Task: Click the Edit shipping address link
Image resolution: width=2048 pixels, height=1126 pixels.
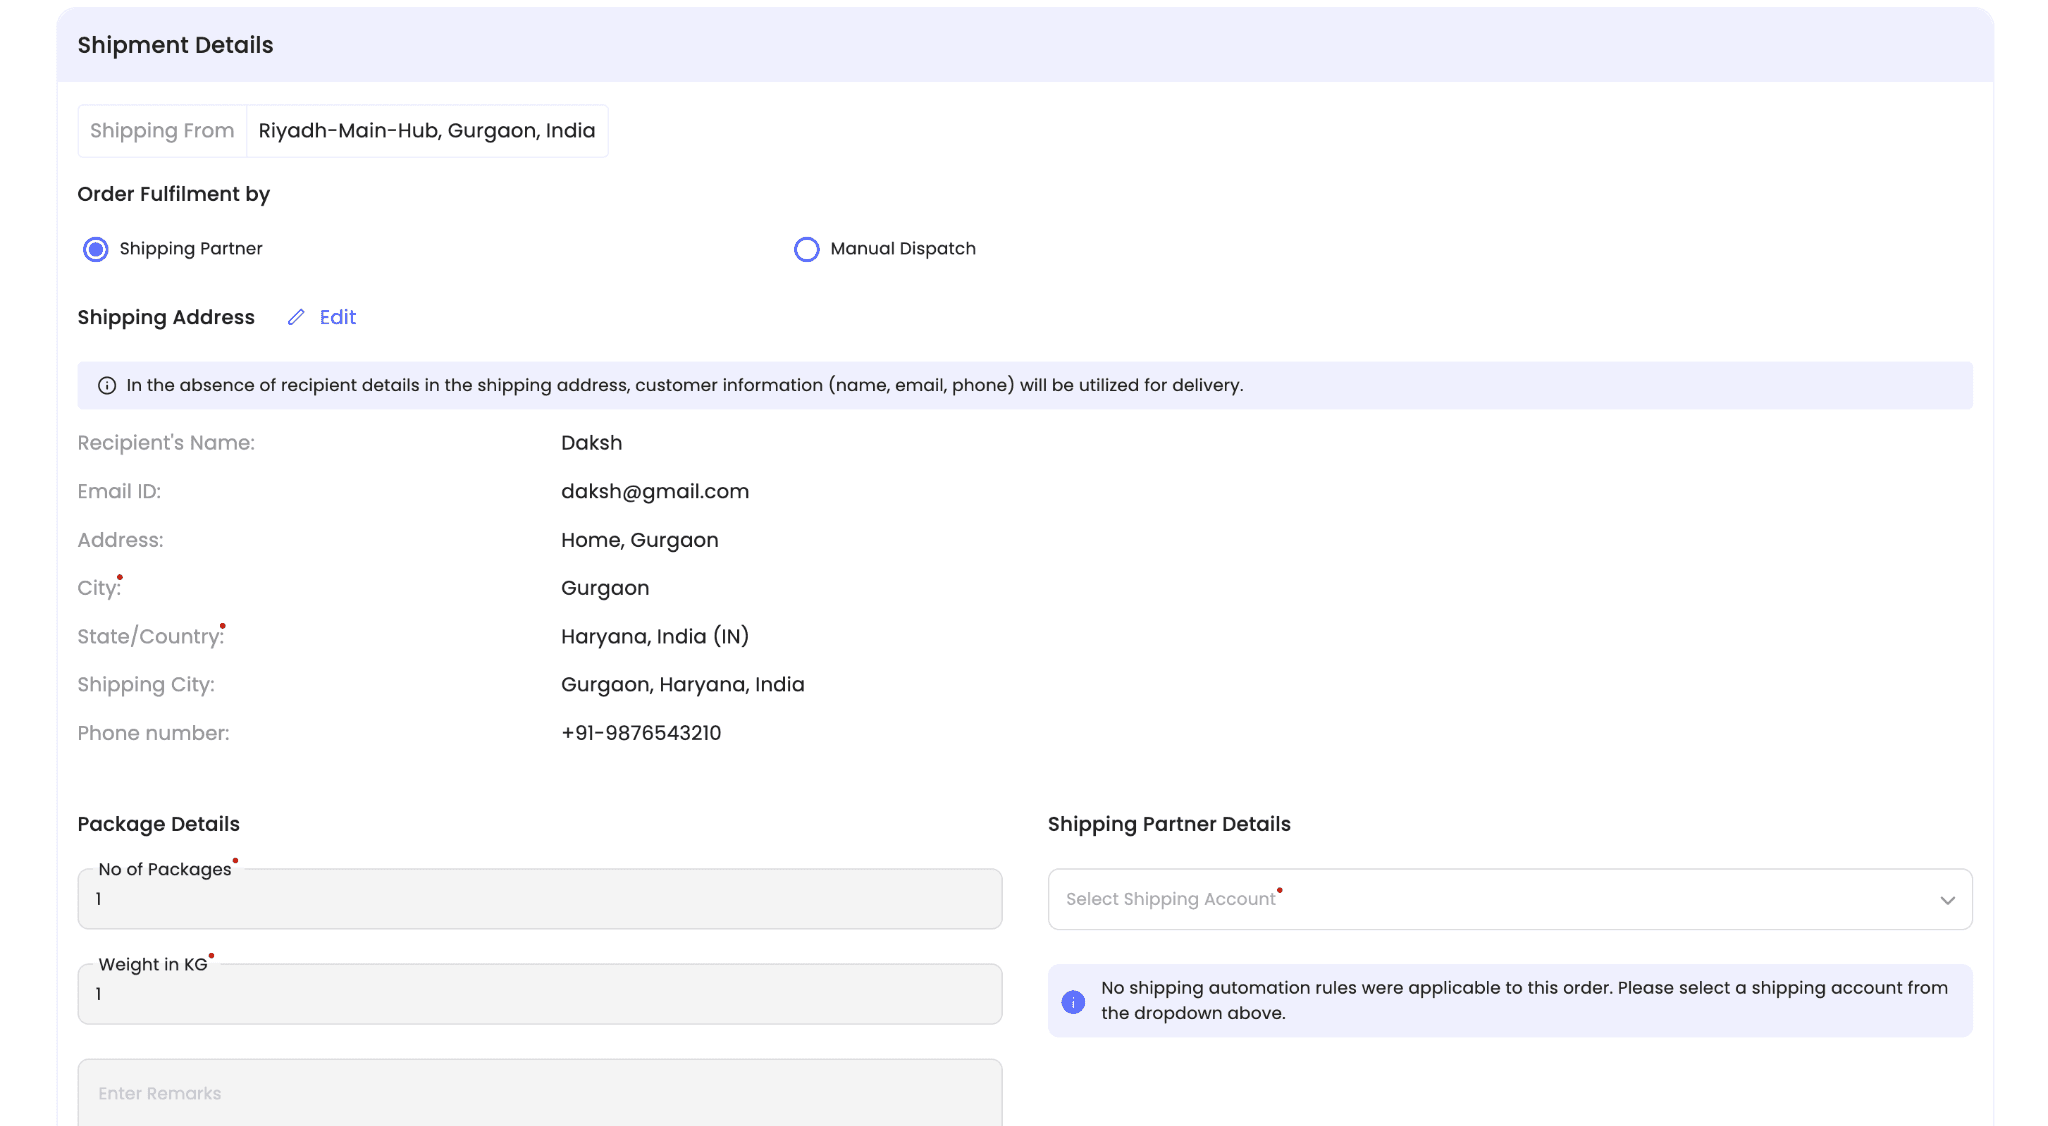Action: tap(338, 317)
